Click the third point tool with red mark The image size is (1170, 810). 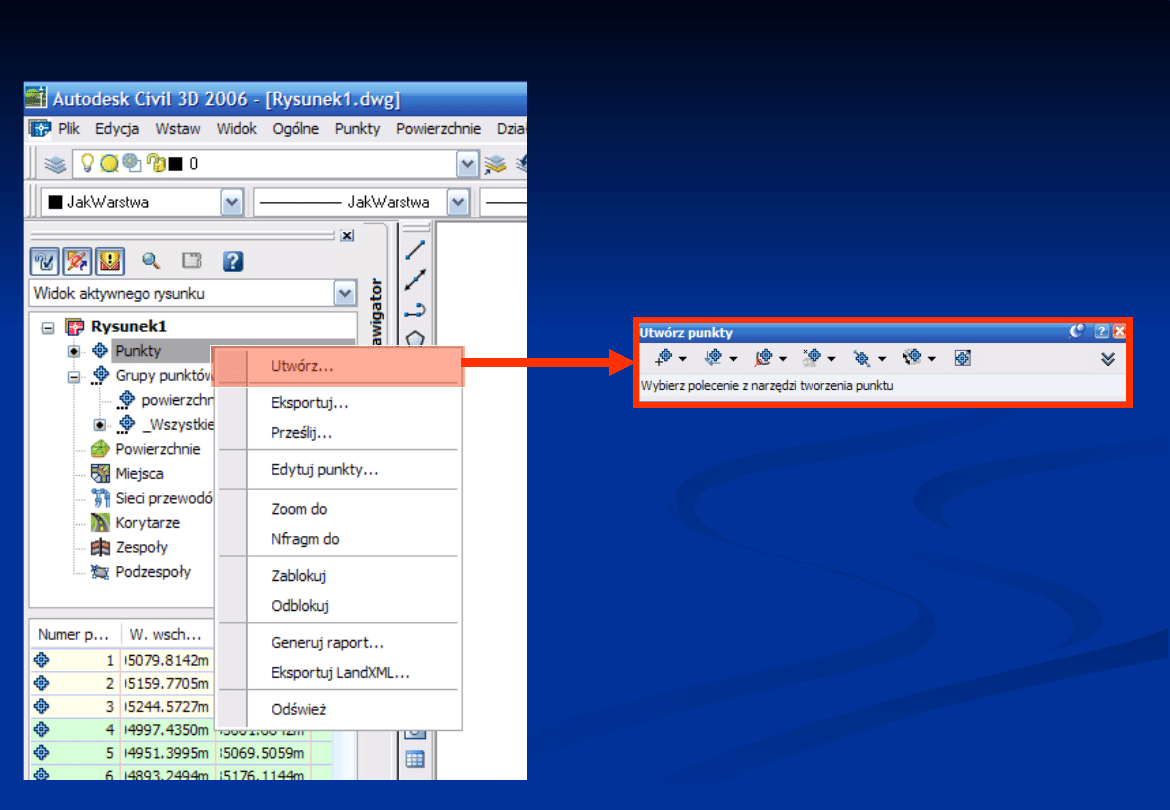pyautogui.click(x=763, y=358)
